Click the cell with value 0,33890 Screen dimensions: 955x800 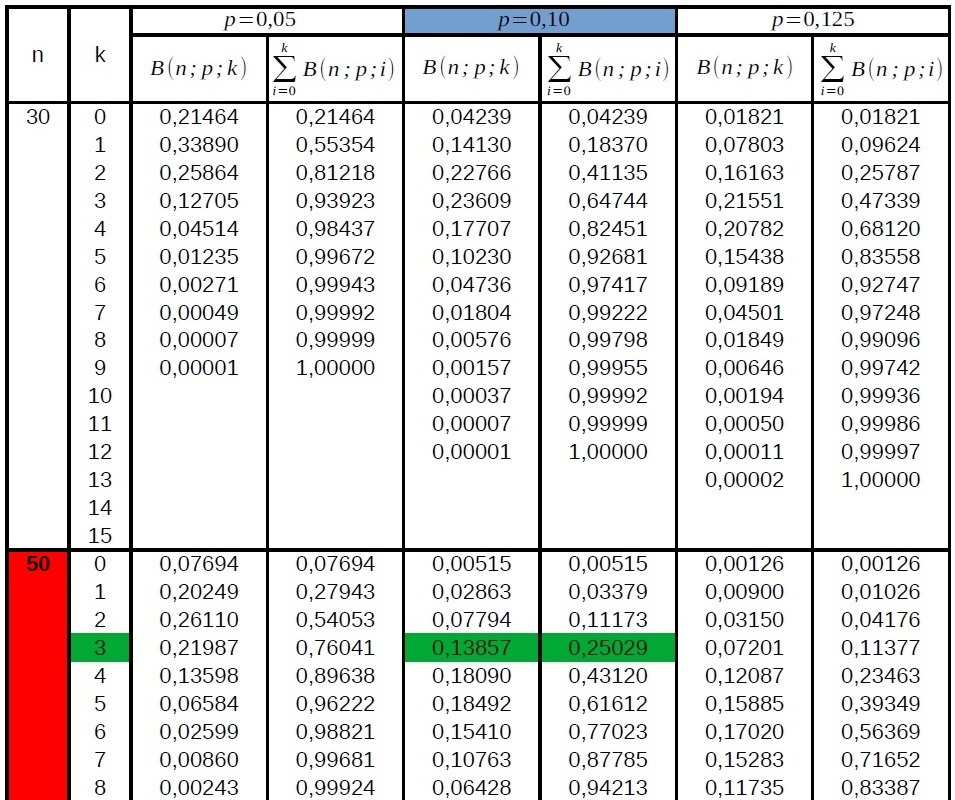coord(199,145)
